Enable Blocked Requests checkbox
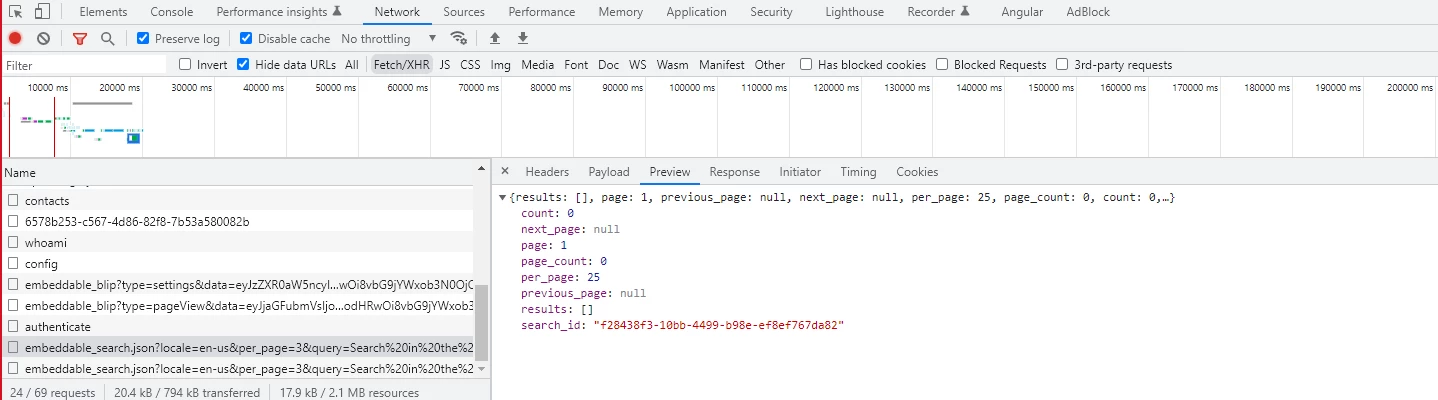This screenshot has width=1438, height=400. pyautogui.click(x=942, y=64)
